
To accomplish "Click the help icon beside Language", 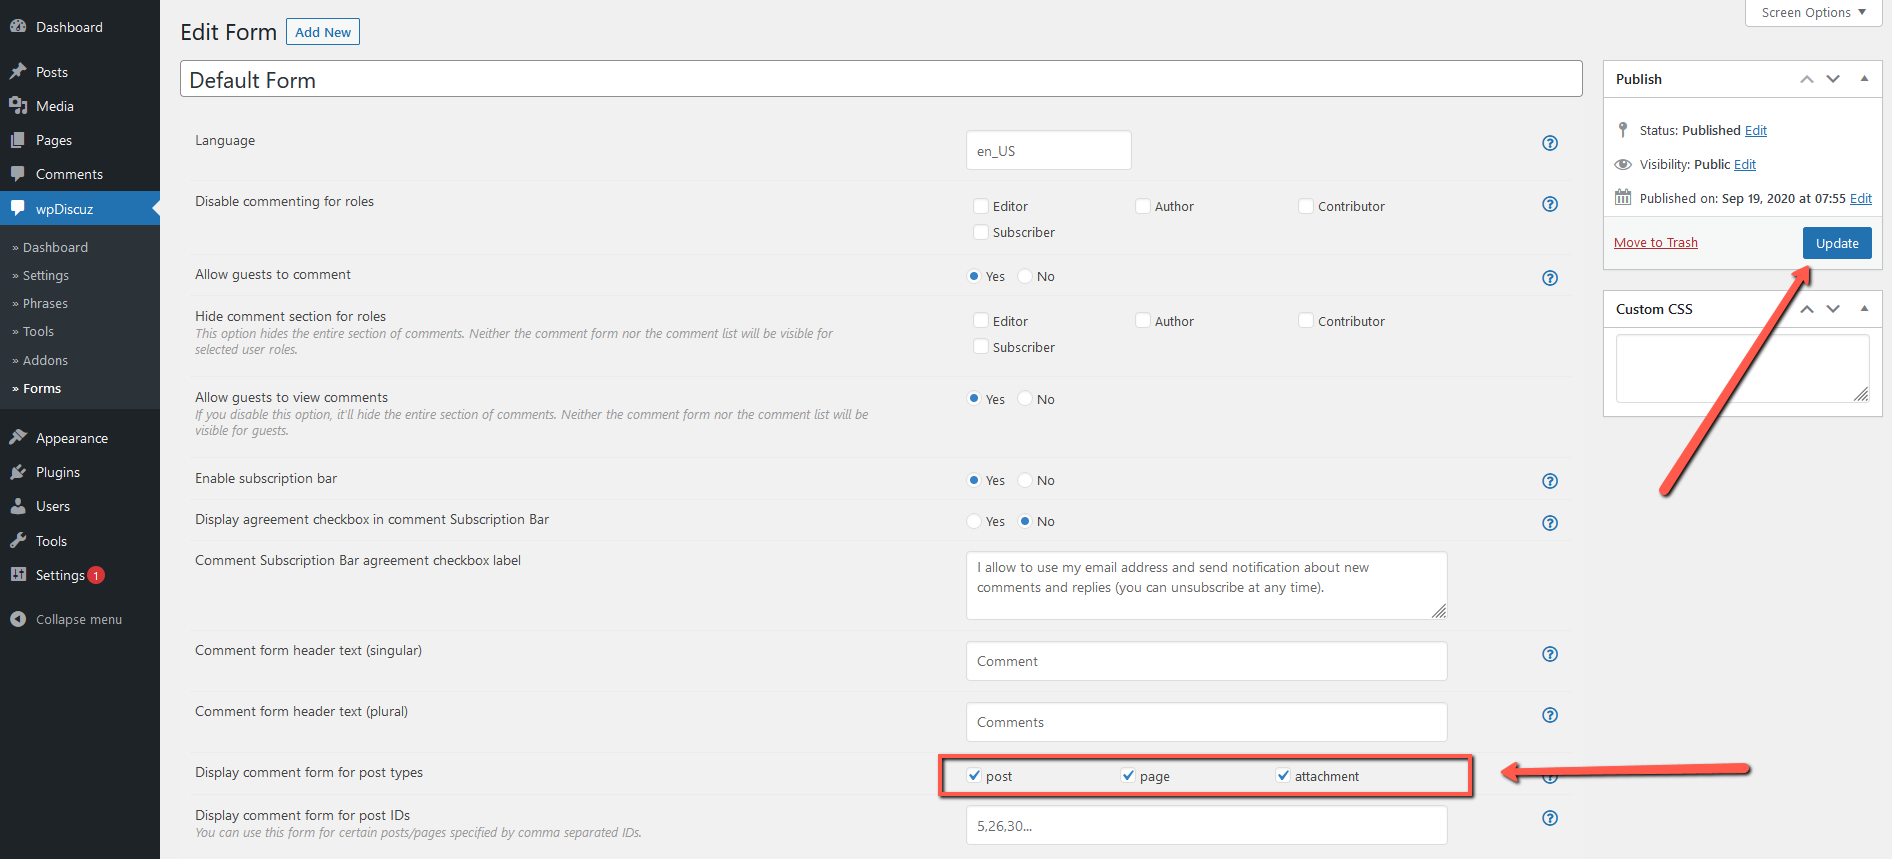I will [x=1549, y=143].
